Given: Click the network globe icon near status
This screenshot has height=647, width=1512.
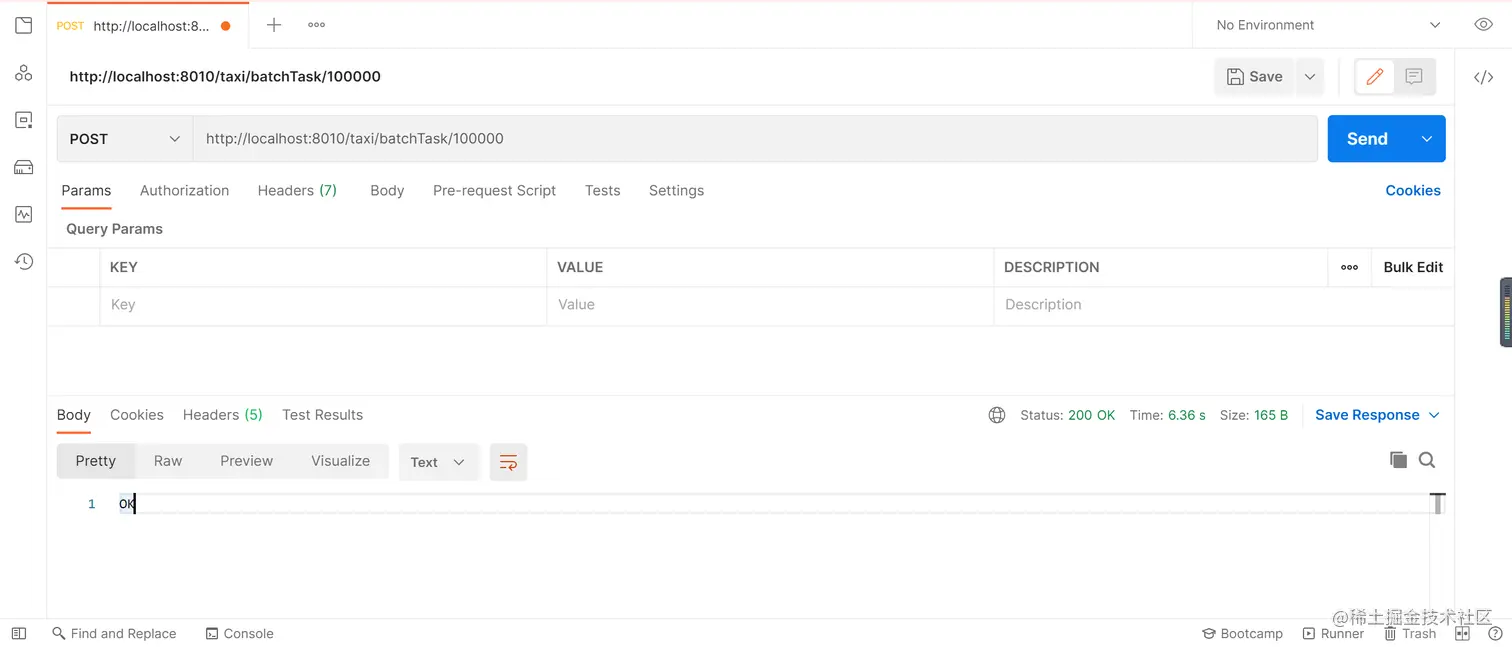Looking at the screenshot, I should [x=997, y=415].
